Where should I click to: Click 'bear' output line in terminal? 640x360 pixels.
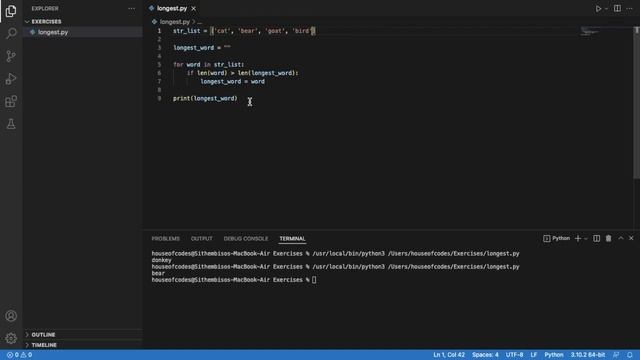(x=158, y=273)
